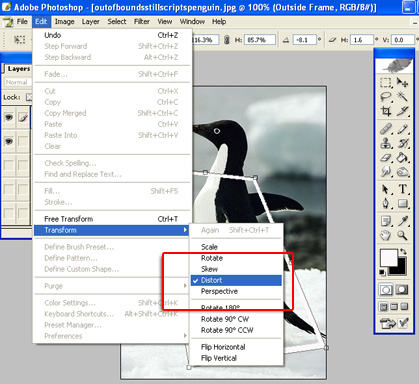Reset to default colors icon
Image resolution: width=419 pixels, height=384 pixels.
[382, 272]
